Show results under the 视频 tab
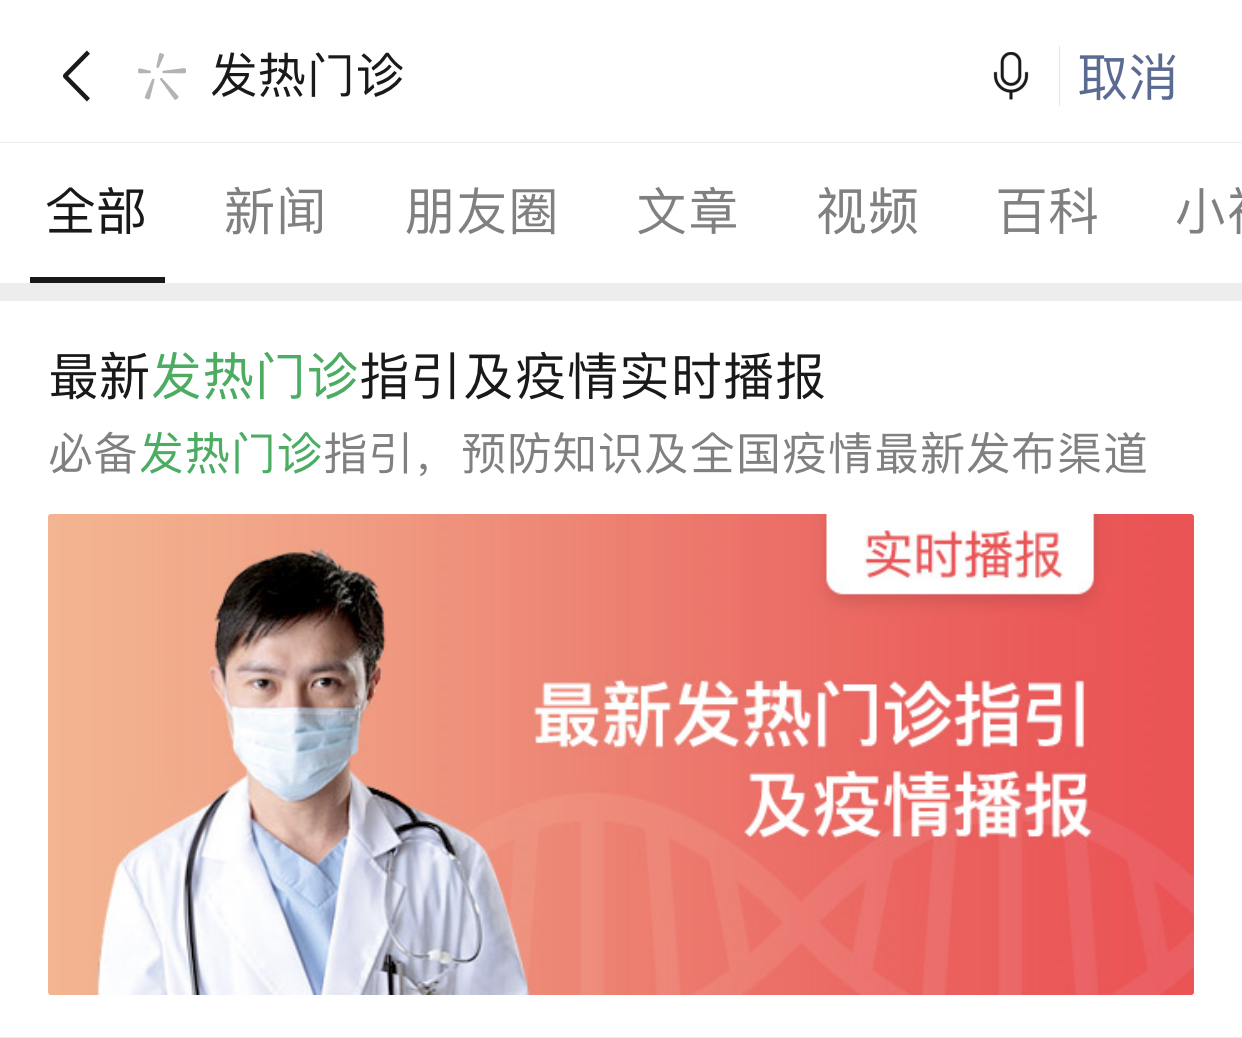 (867, 212)
